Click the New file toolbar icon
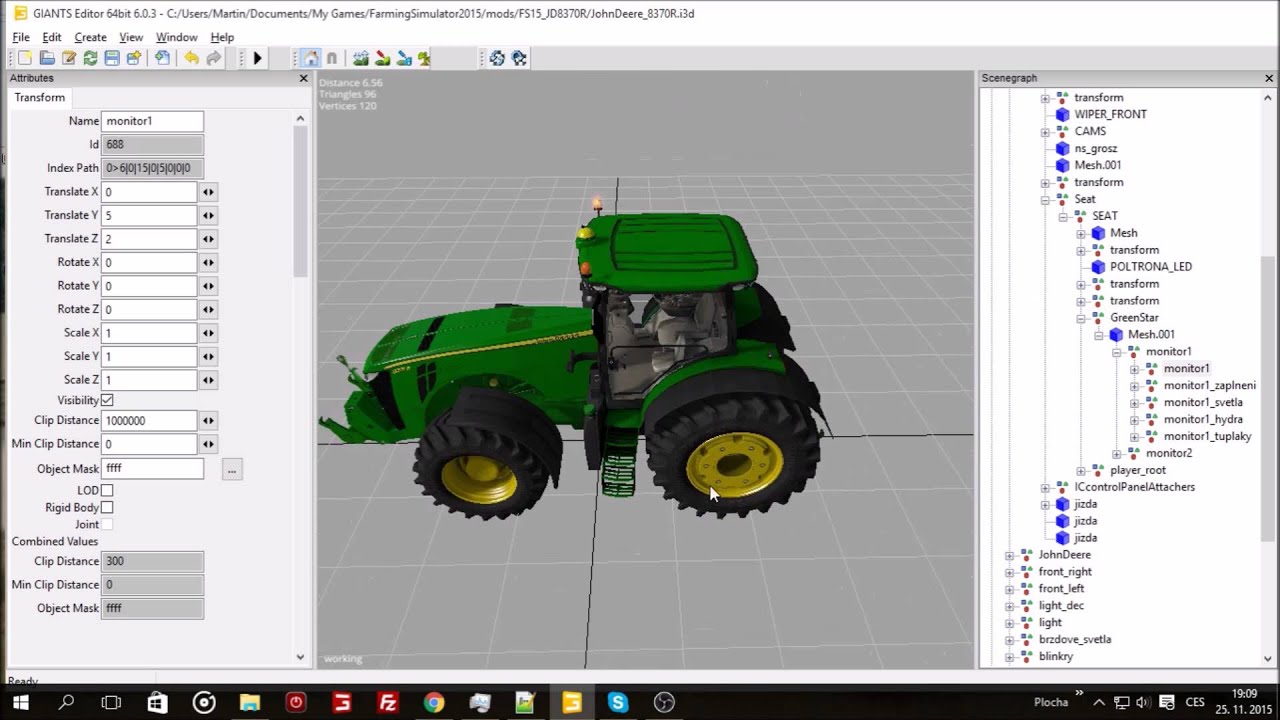This screenshot has height=720, width=1280. [x=25, y=59]
